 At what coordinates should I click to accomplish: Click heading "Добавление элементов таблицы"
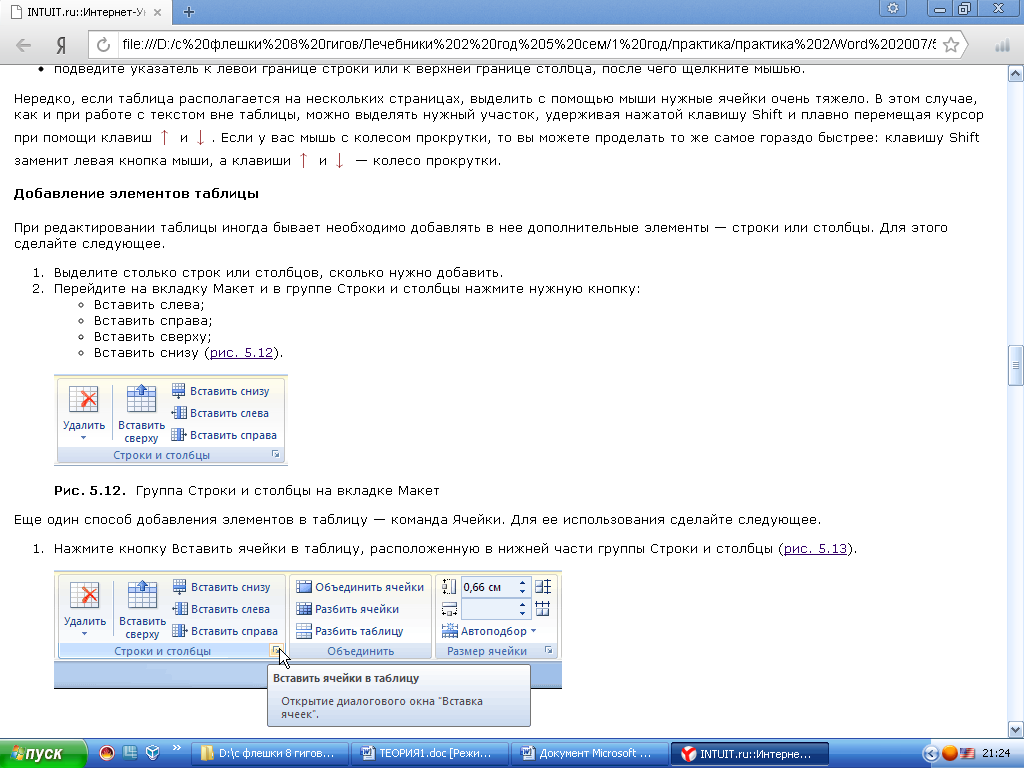point(136,193)
